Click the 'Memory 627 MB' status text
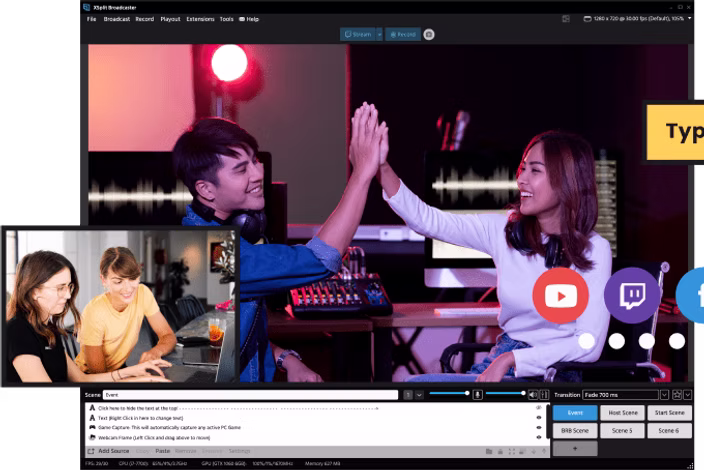Screen dimensions: 704x470 click(x=322, y=463)
